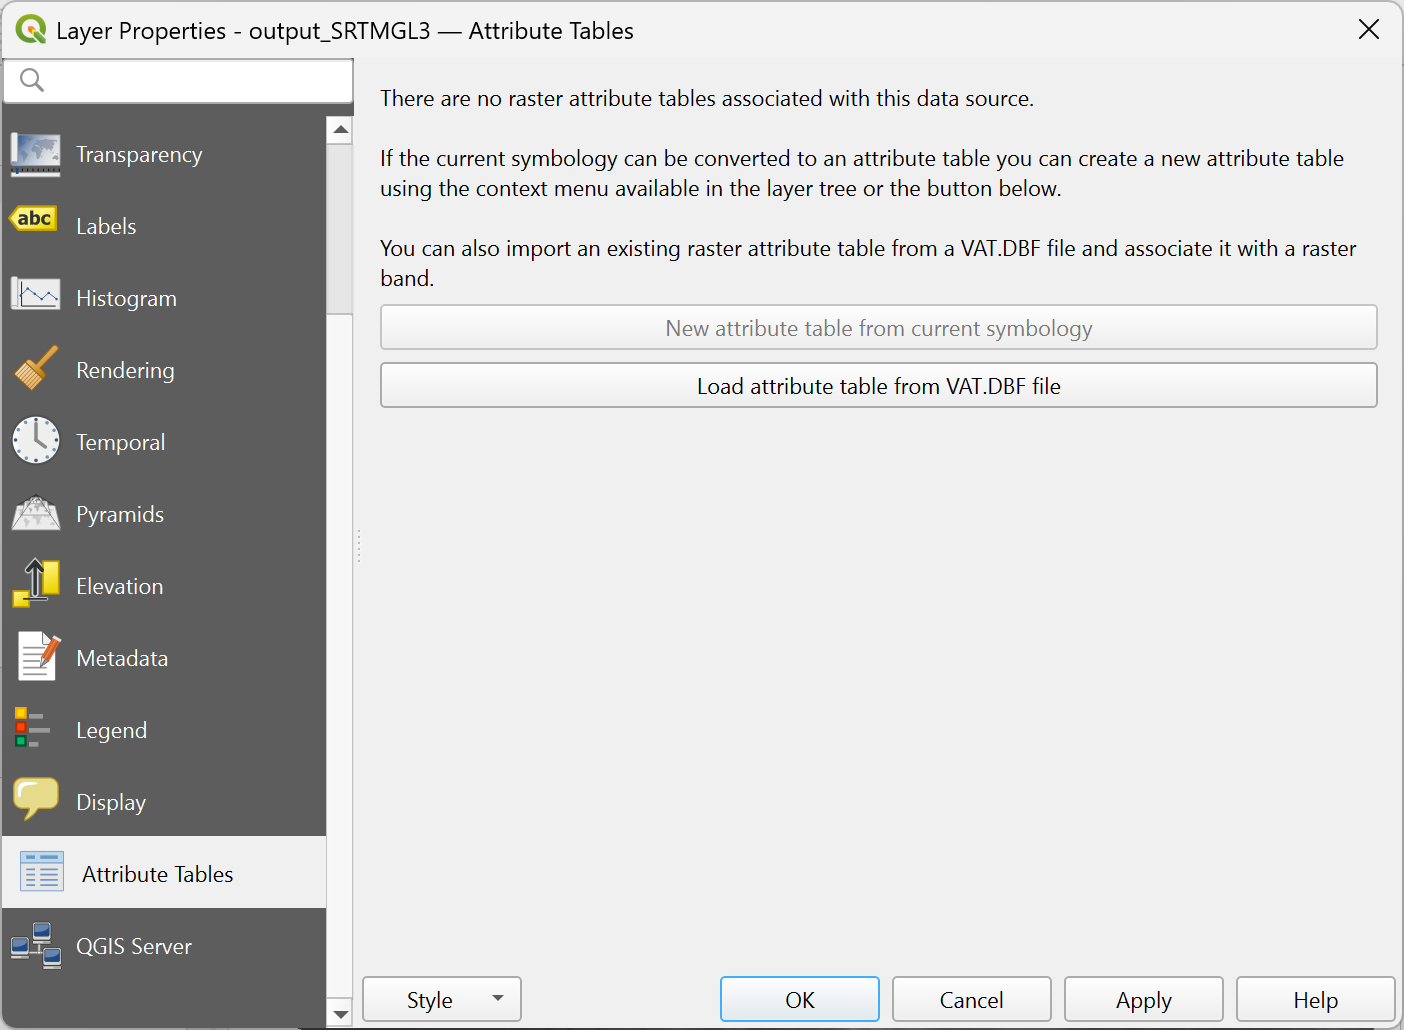1404x1030 pixels.
Task: Focus the settings search field
Action: tap(190, 81)
